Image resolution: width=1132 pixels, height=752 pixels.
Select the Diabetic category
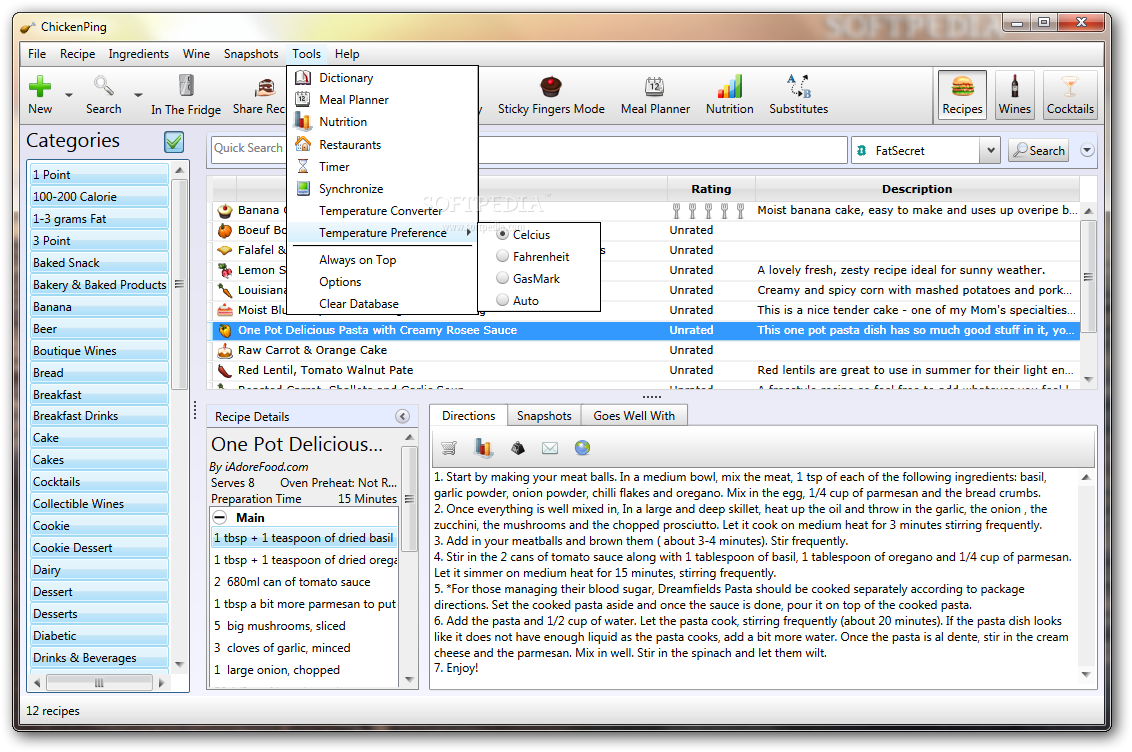point(100,636)
